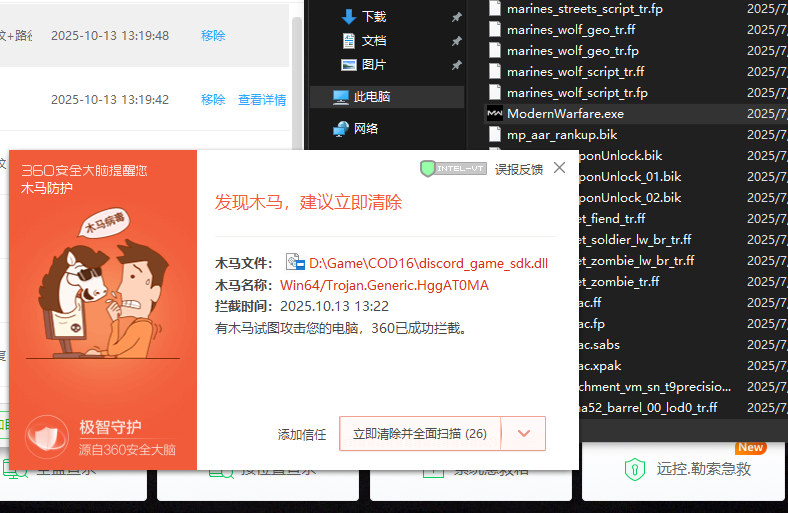Image resolution: width=788 pixels, height=513 pixels.
Task: Click file name mp_aar_rankup.bik
Action: pyautogui.click(x=562, y=135)
